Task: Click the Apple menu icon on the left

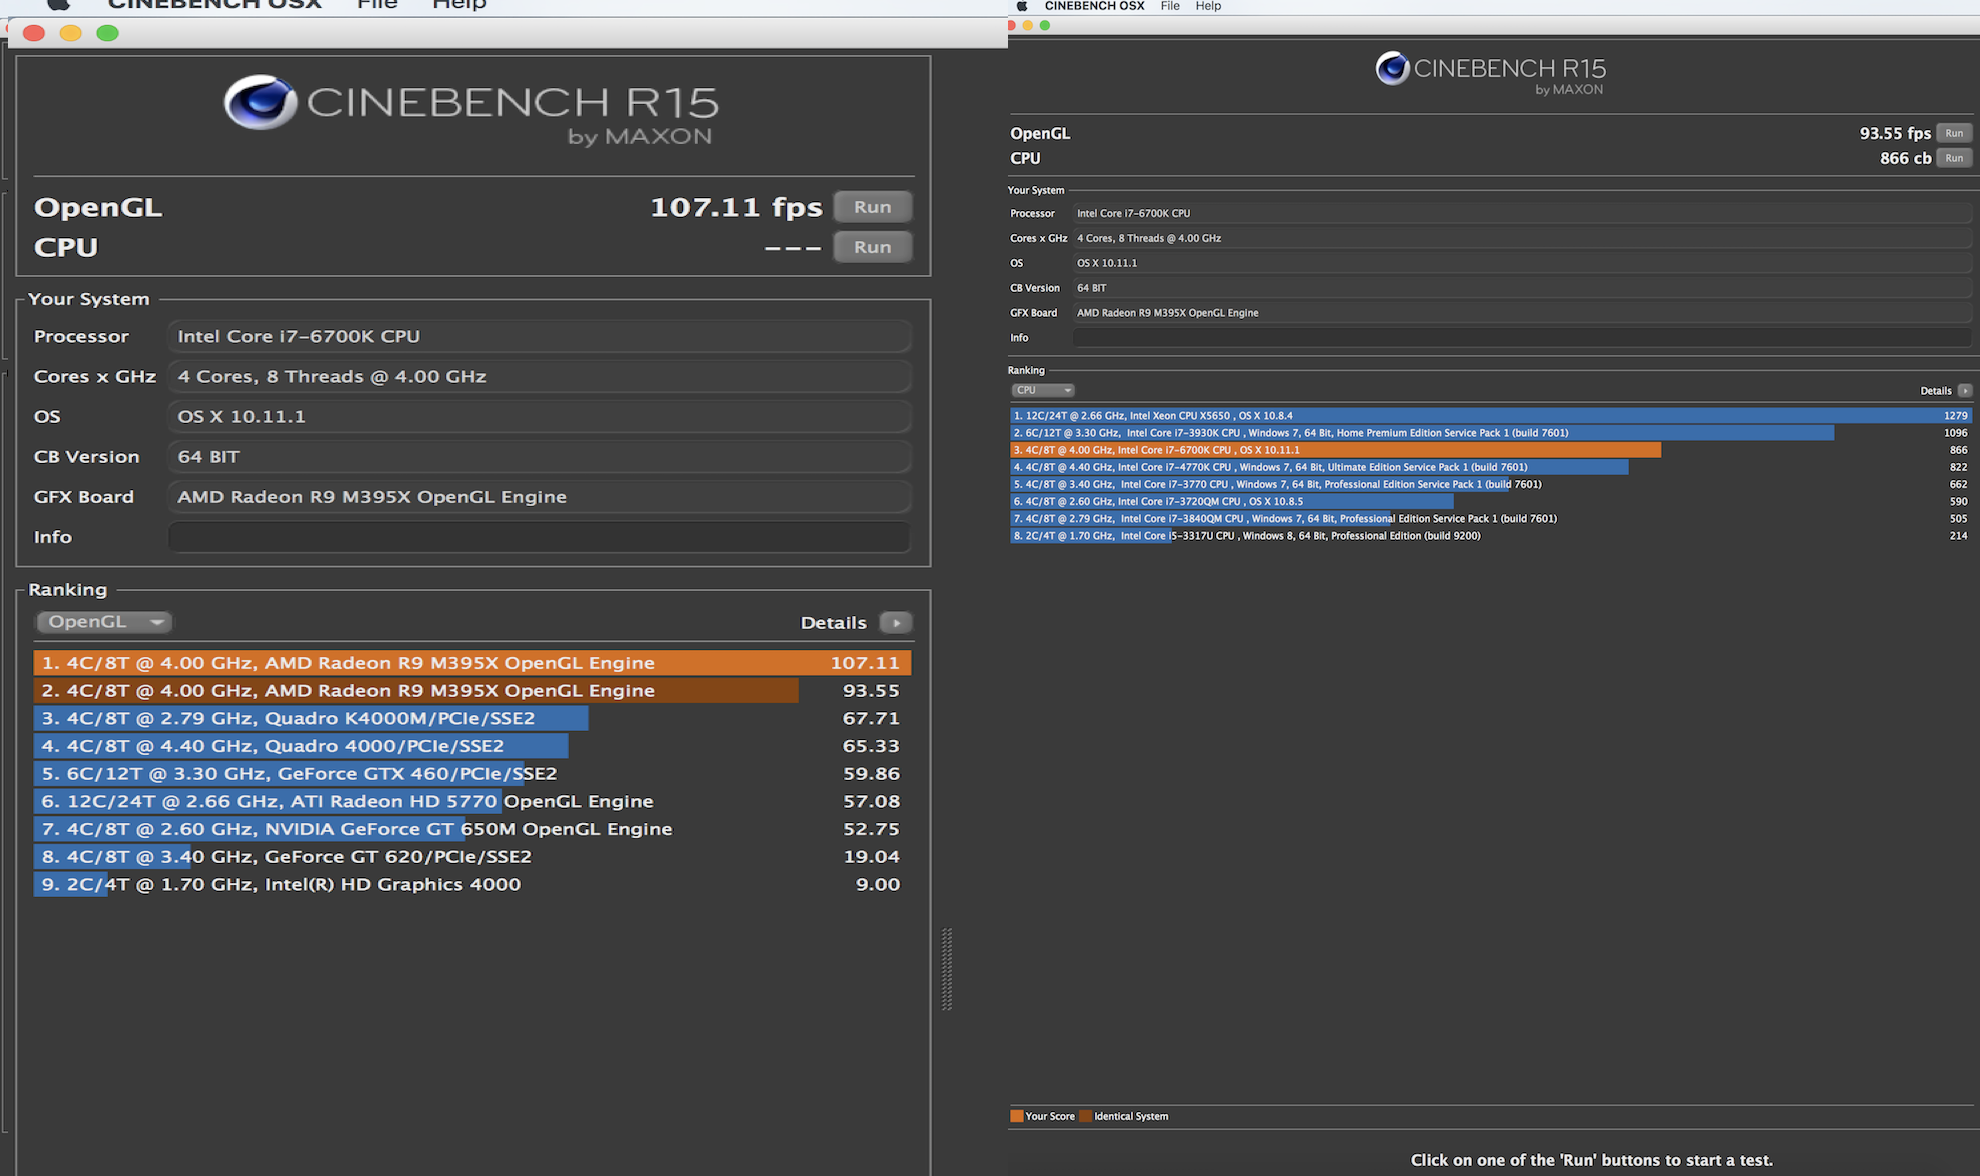Action: (x=58, y=4)
